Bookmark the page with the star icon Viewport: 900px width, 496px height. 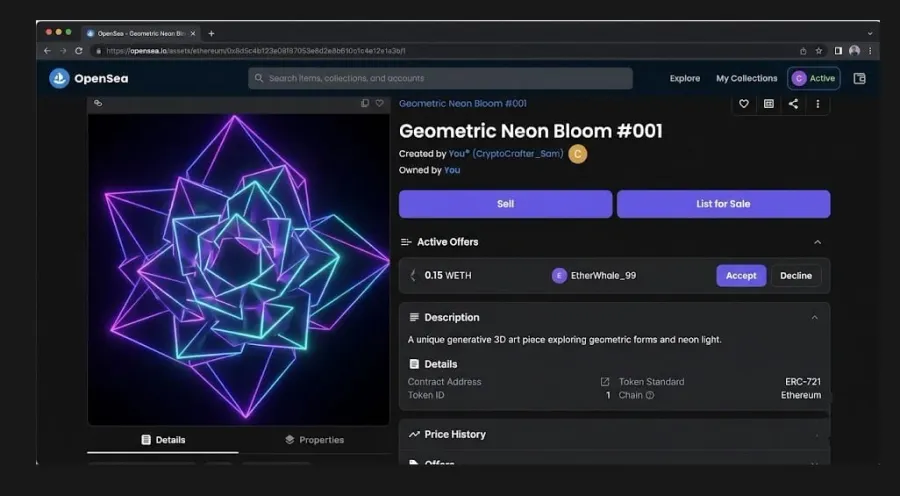(819, 51)
